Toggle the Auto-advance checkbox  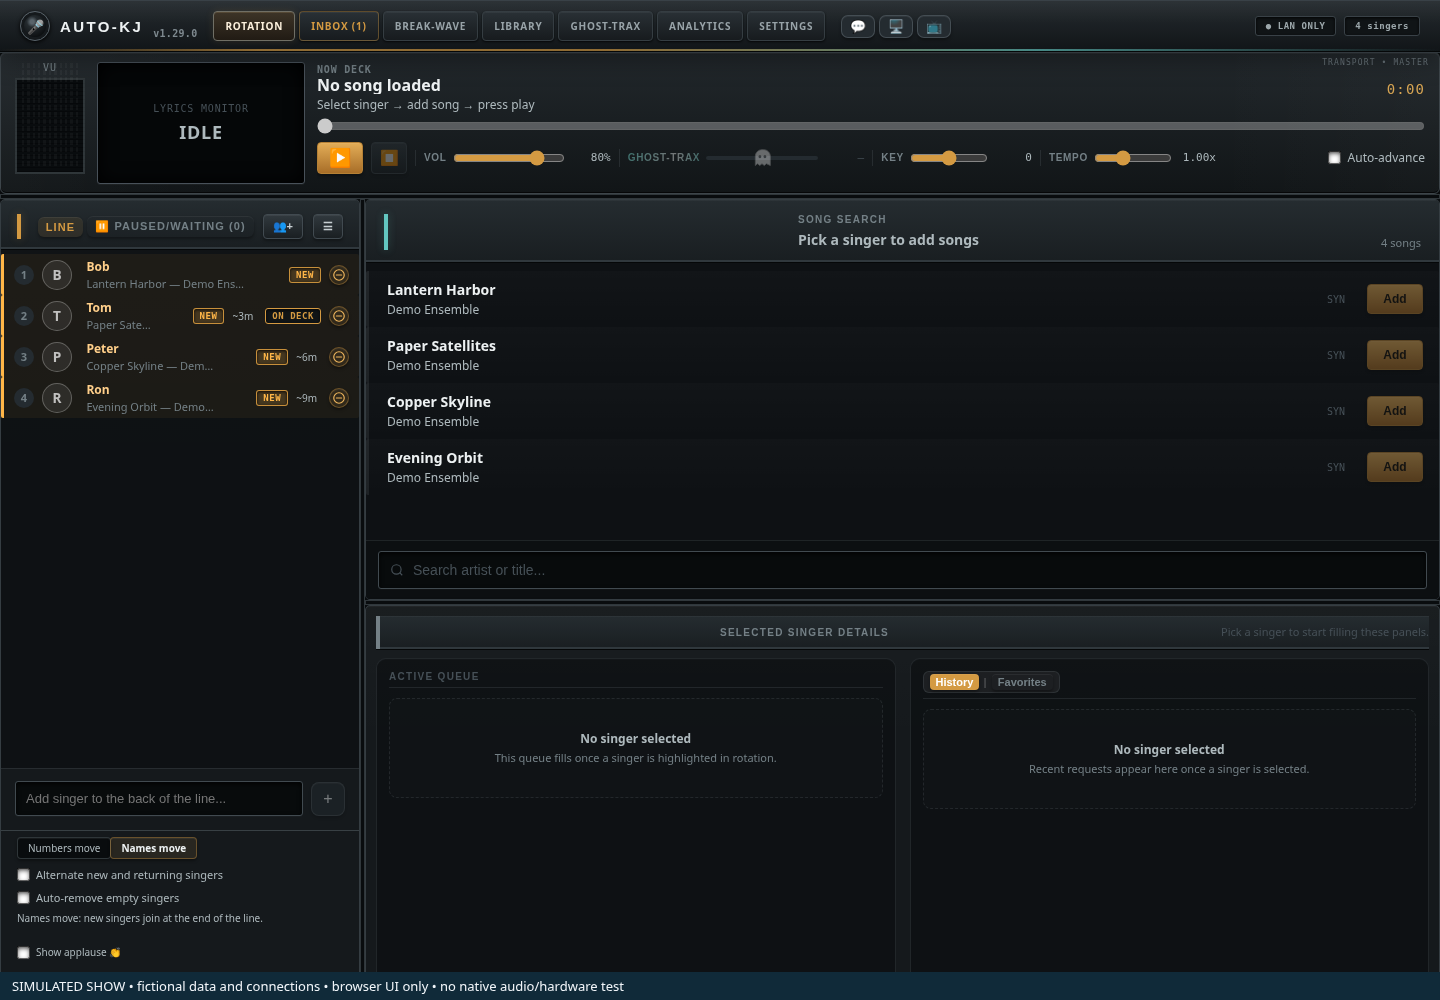click(x=1334, y=158)
